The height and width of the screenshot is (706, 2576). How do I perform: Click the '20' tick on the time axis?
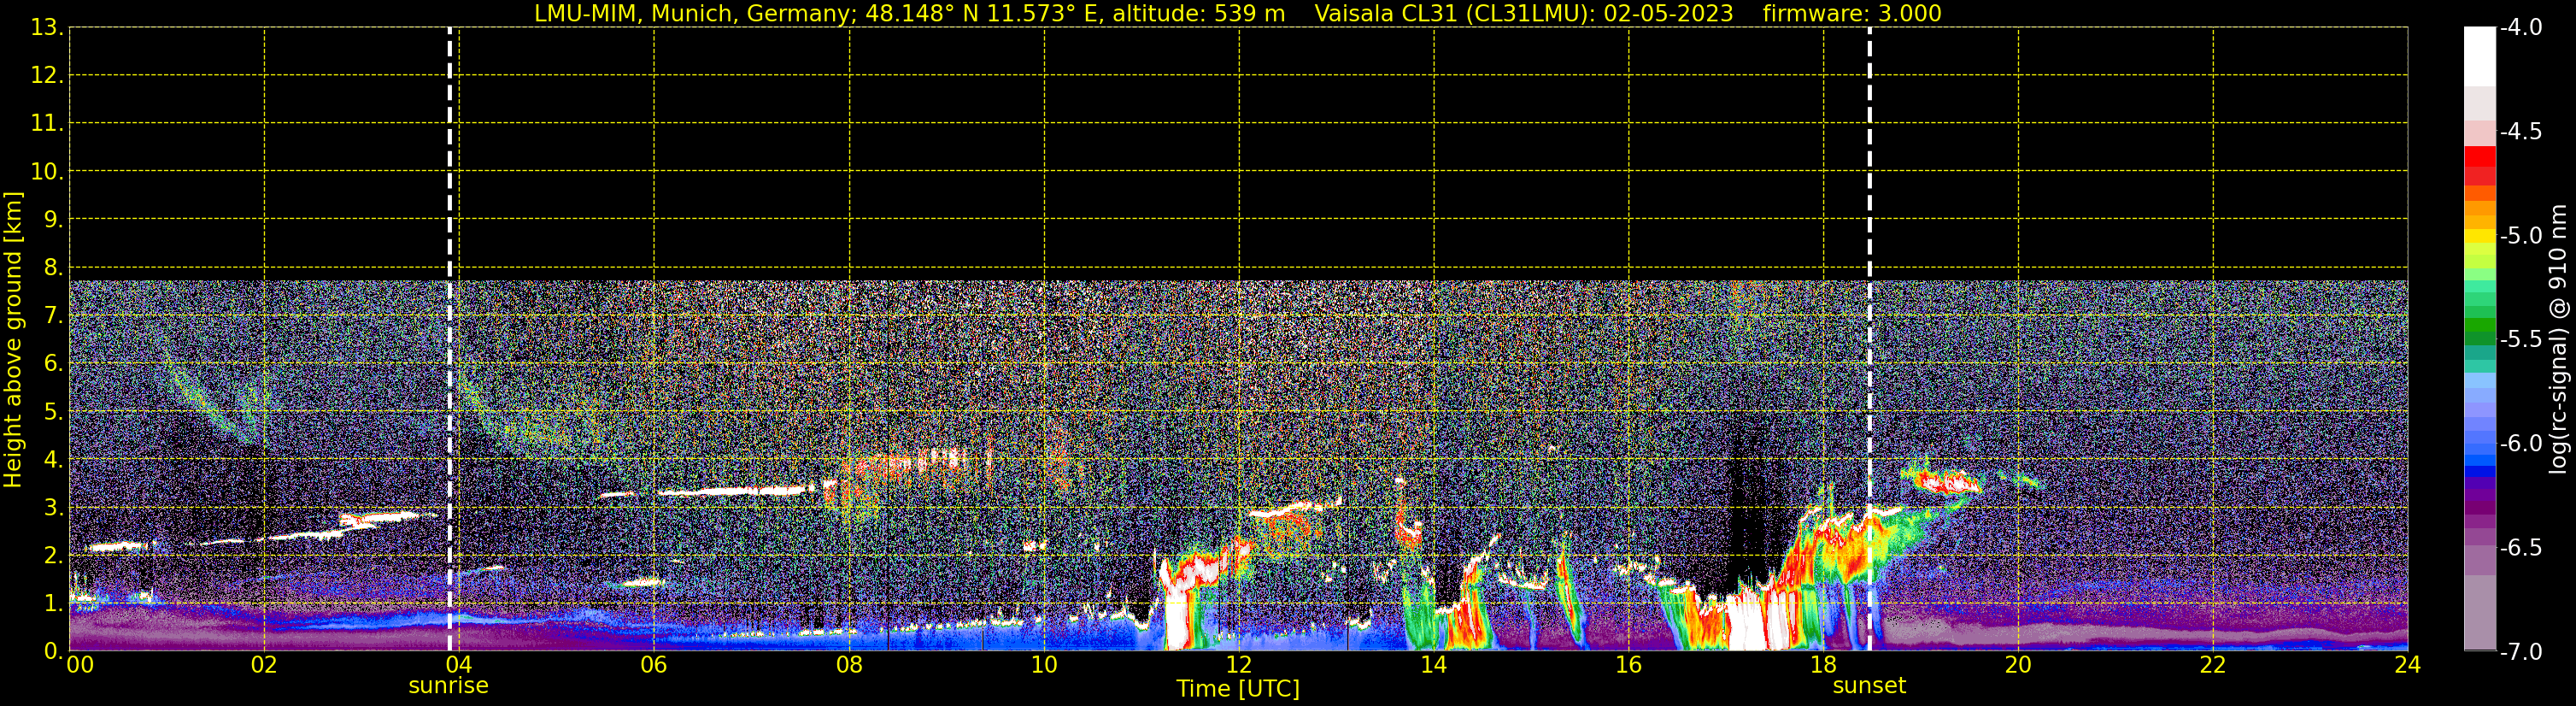point(2018,665)
